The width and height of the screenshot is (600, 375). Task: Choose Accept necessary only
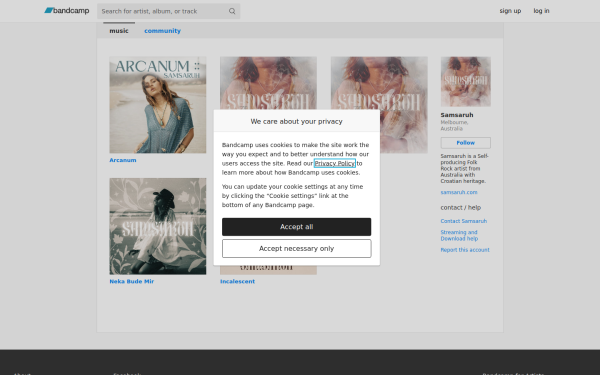pyautogui.click(x=297, y=249)
